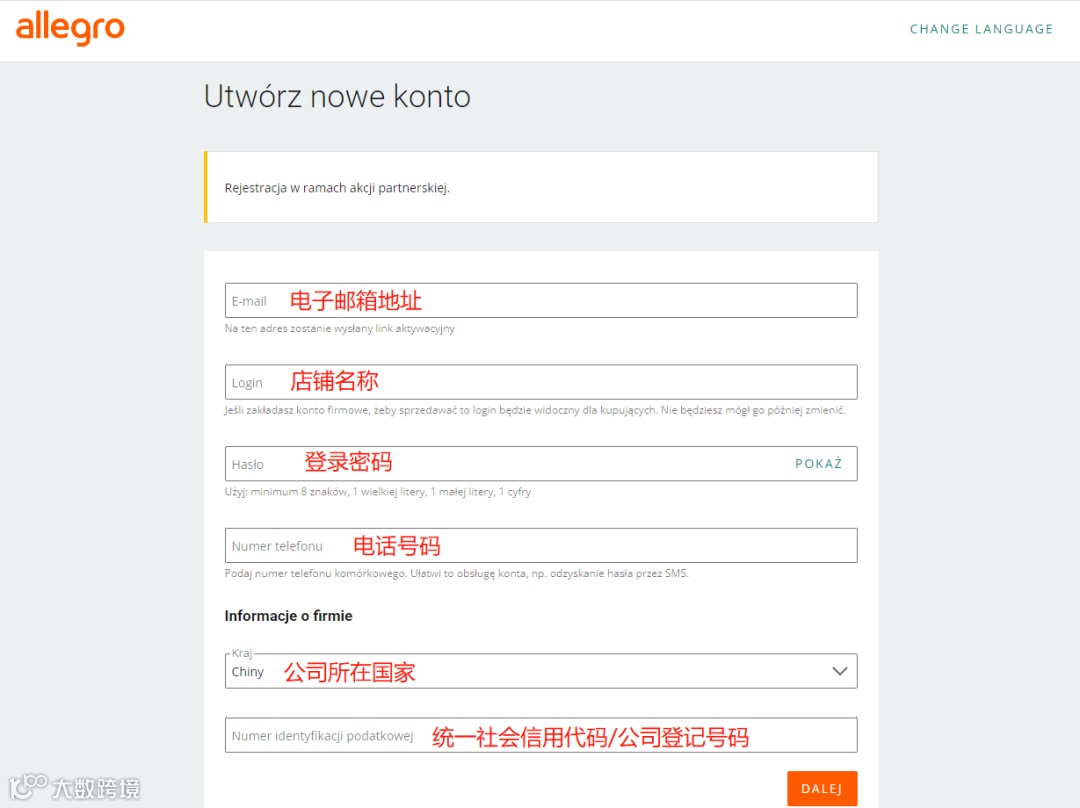Click the 'Rejestracja w ramach akcji partnerskiej.' notice text
This screenshot has width=1080, height=808.
pyautogui.click(x=337, y=188)
